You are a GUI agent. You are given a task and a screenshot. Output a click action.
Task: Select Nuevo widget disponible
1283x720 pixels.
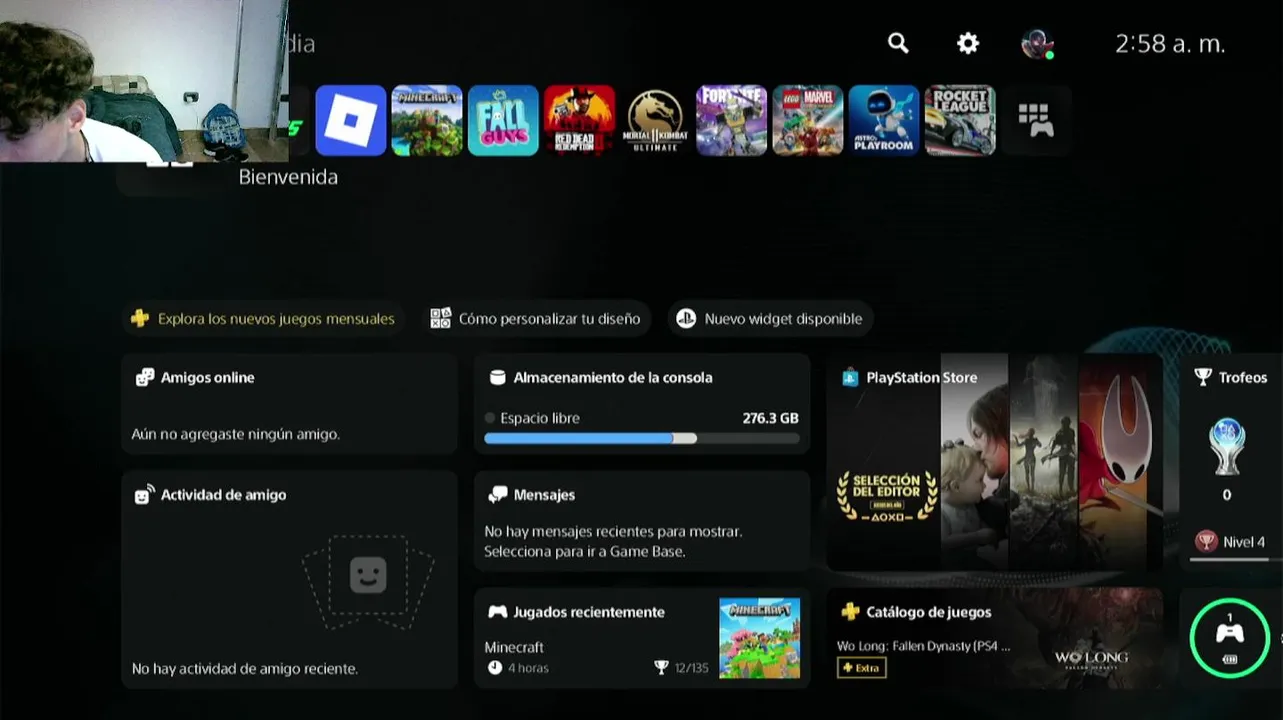(770, 319)
